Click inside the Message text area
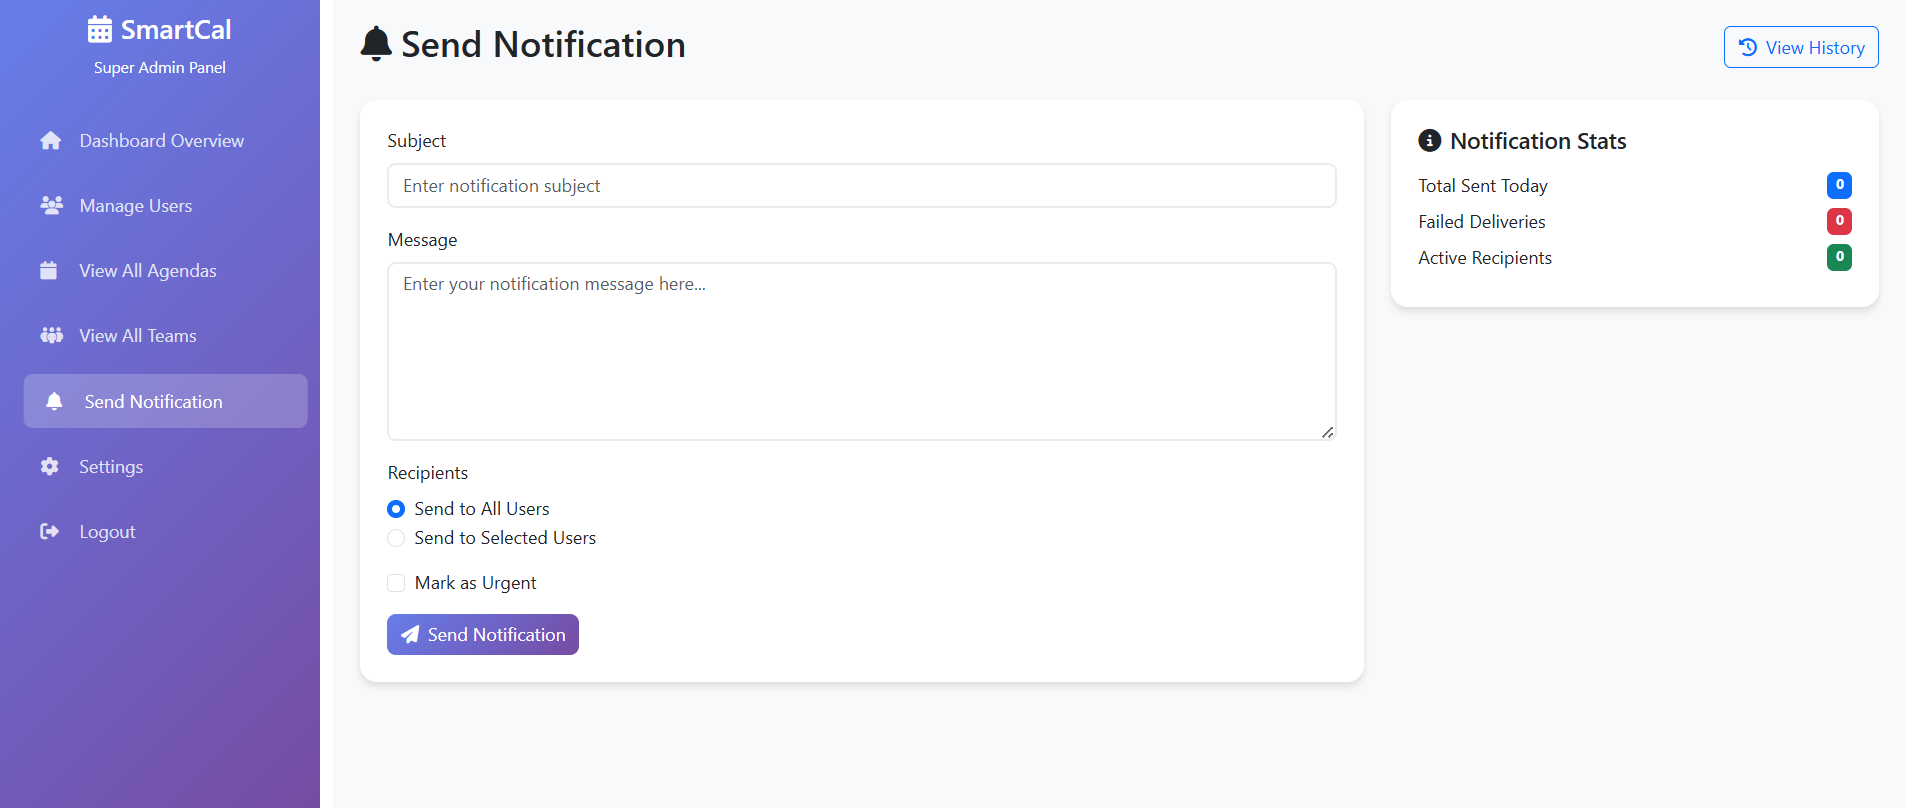The image size is (1916, 808). [x=861, y=351]
